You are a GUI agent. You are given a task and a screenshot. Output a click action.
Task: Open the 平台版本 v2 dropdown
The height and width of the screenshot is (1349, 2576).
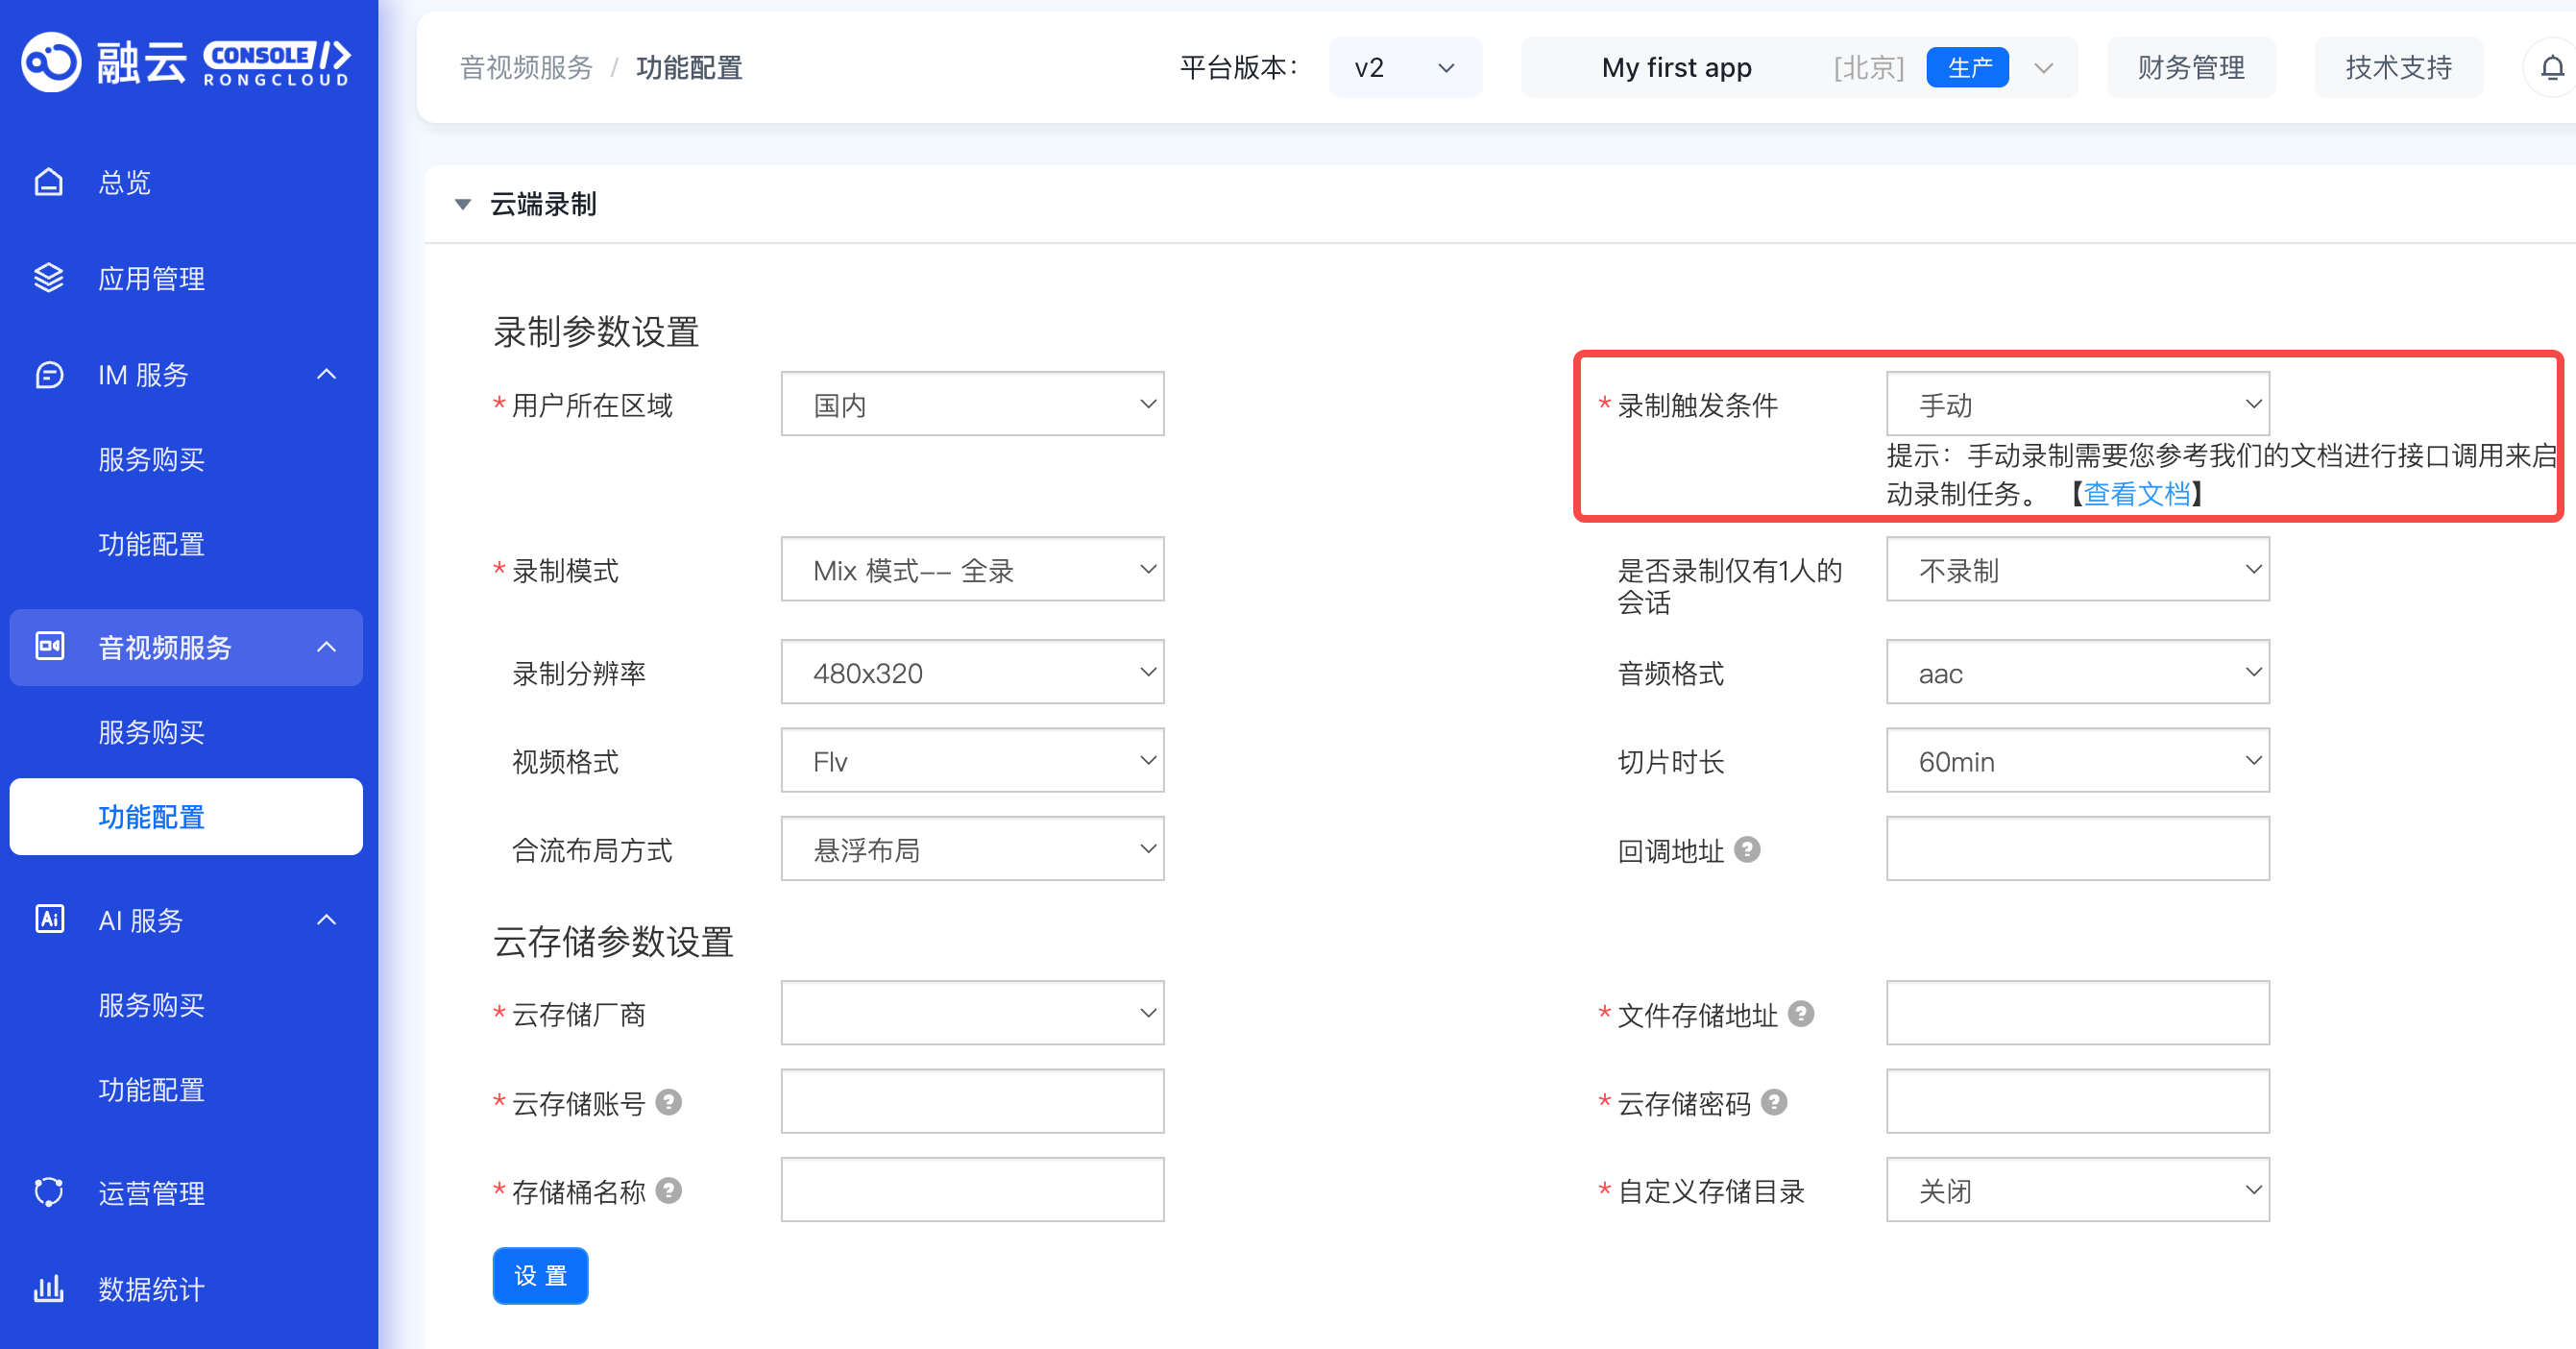[x=1404, y=68]
